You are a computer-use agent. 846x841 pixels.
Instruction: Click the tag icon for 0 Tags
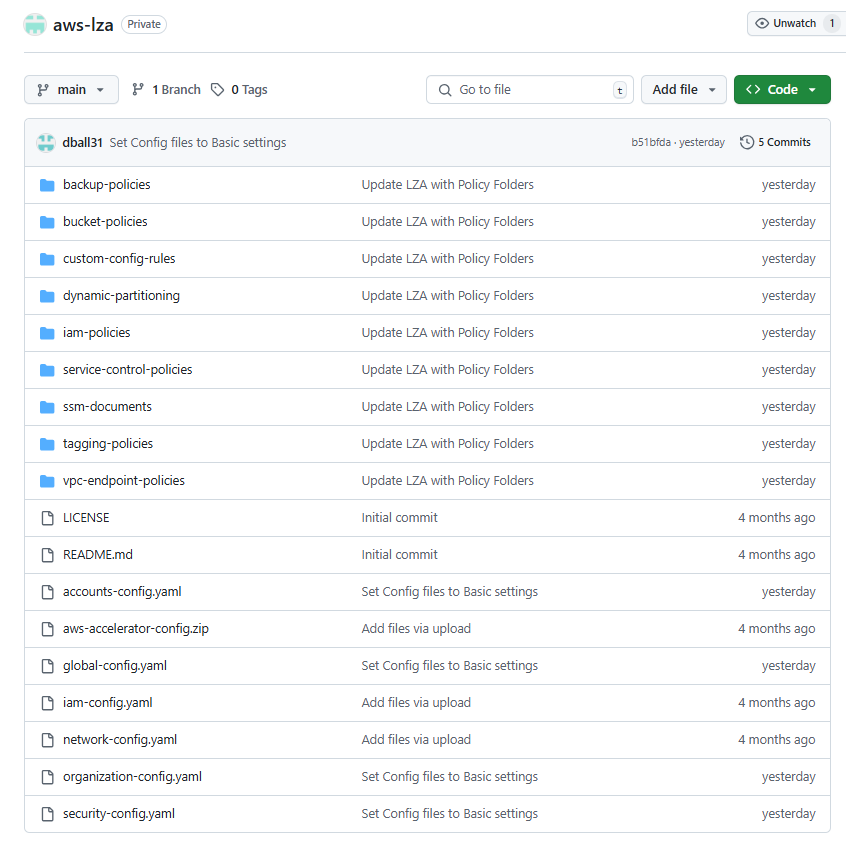[x=218, y=90]
